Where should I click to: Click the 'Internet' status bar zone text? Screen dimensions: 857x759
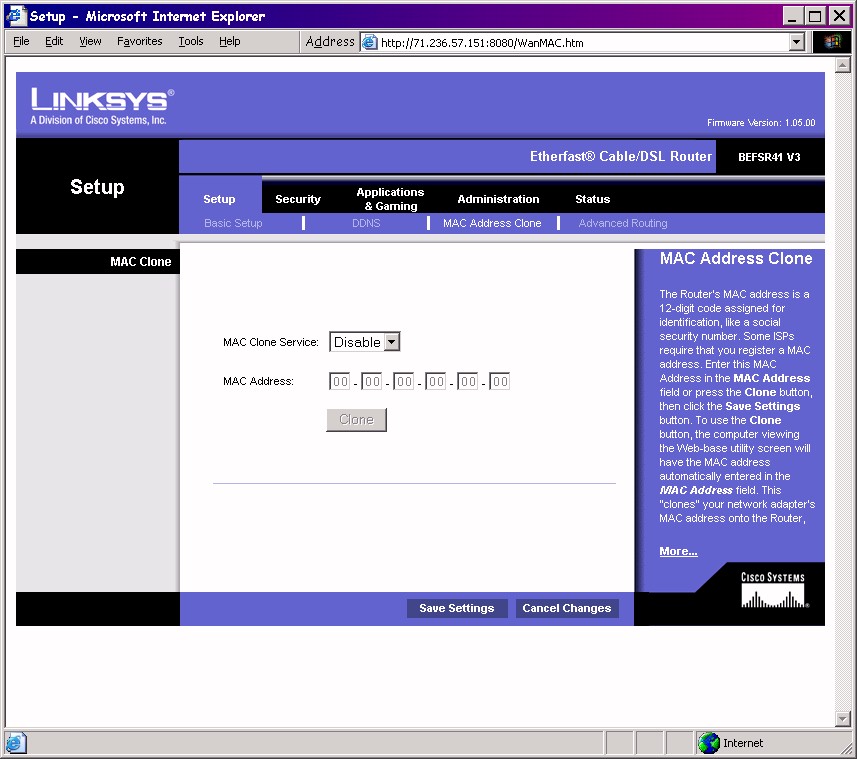coord(743,743)
